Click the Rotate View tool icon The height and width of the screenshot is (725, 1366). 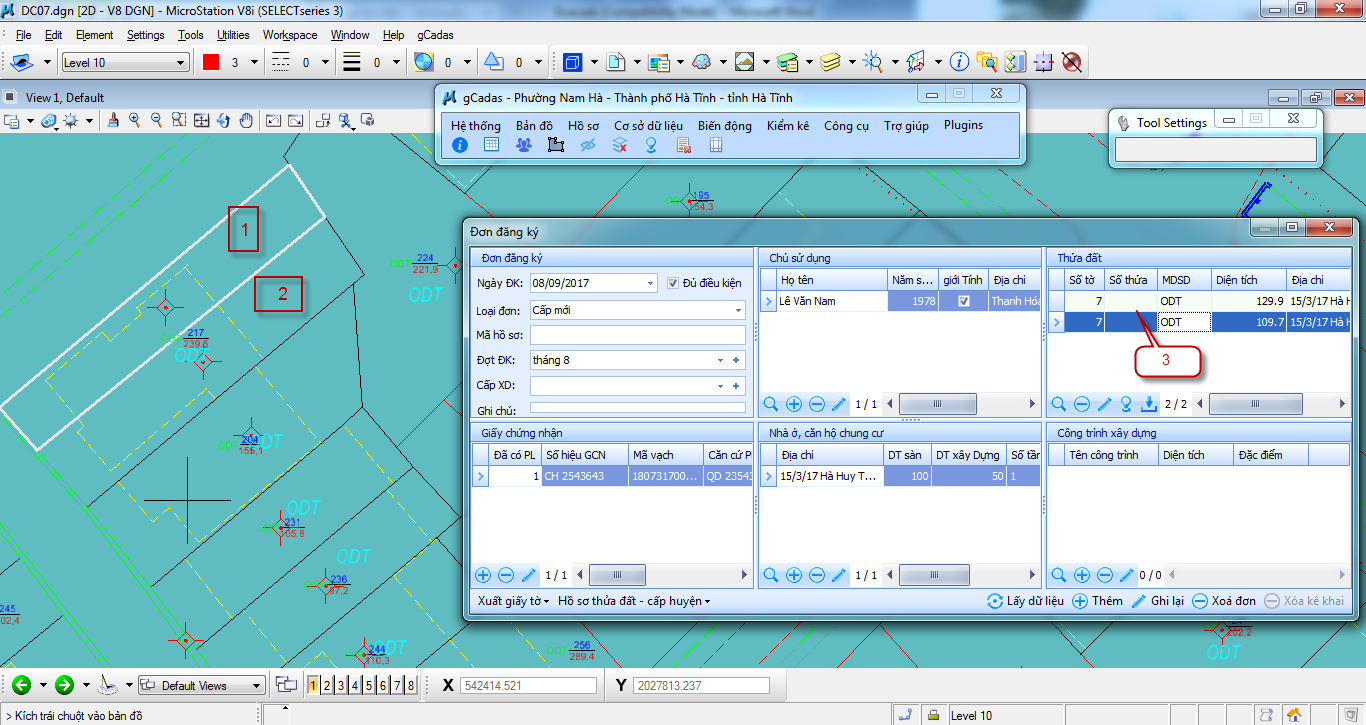[223, 121]
